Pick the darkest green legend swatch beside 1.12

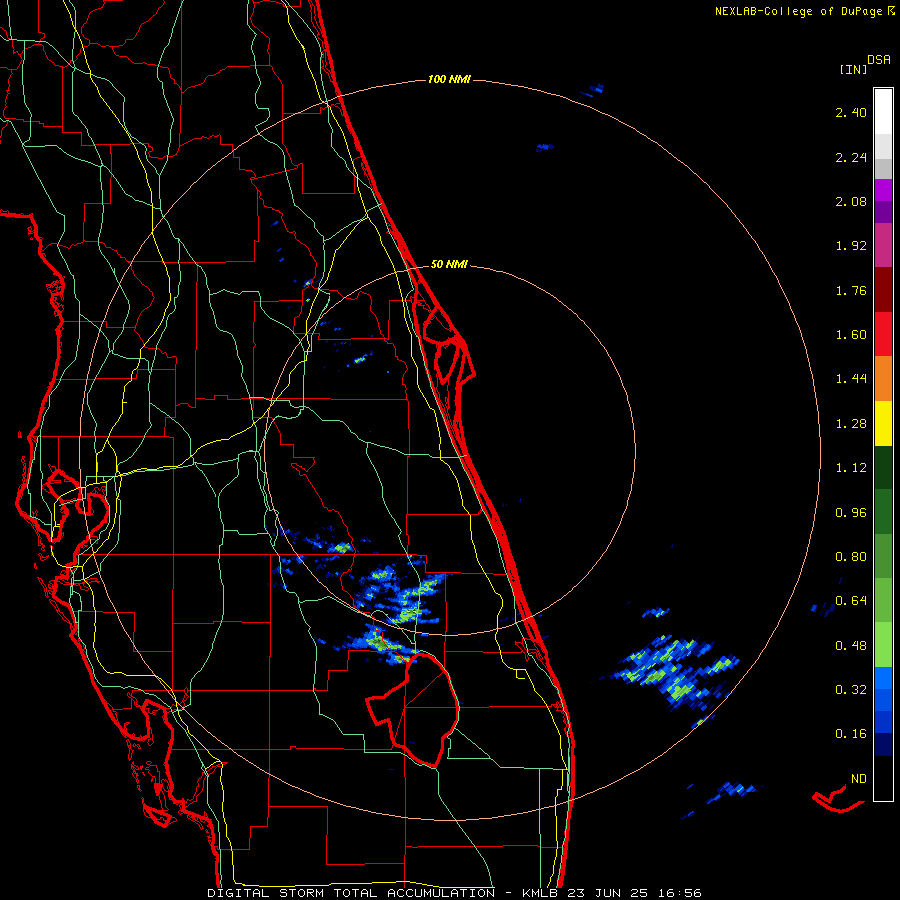(x=883, y=467)
